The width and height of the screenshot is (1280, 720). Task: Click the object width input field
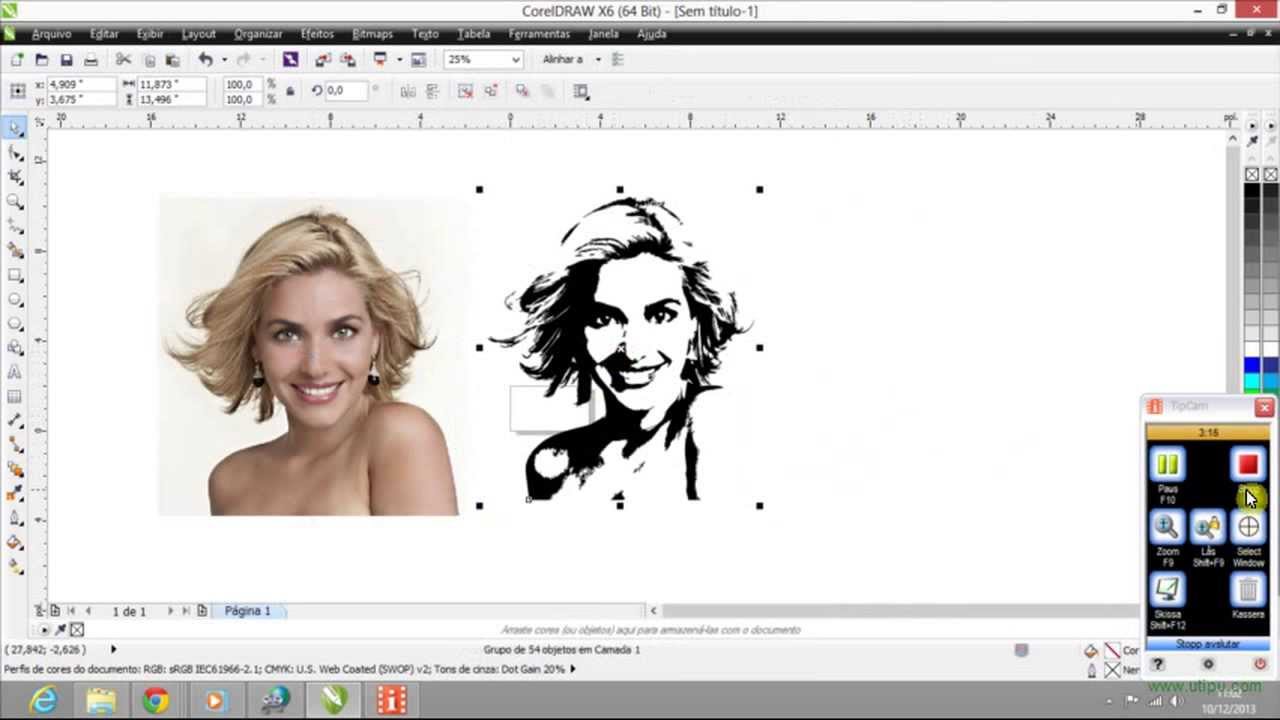(172, 84)
